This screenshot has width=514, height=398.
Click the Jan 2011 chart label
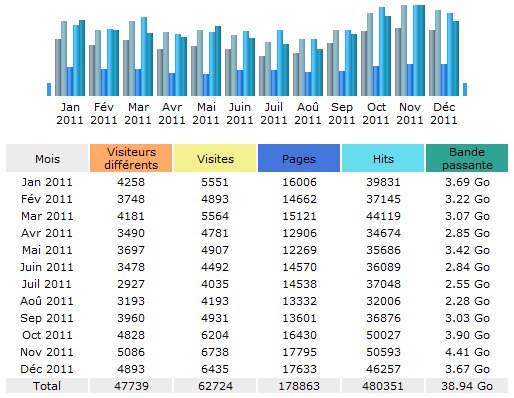(x=70, y=113)
